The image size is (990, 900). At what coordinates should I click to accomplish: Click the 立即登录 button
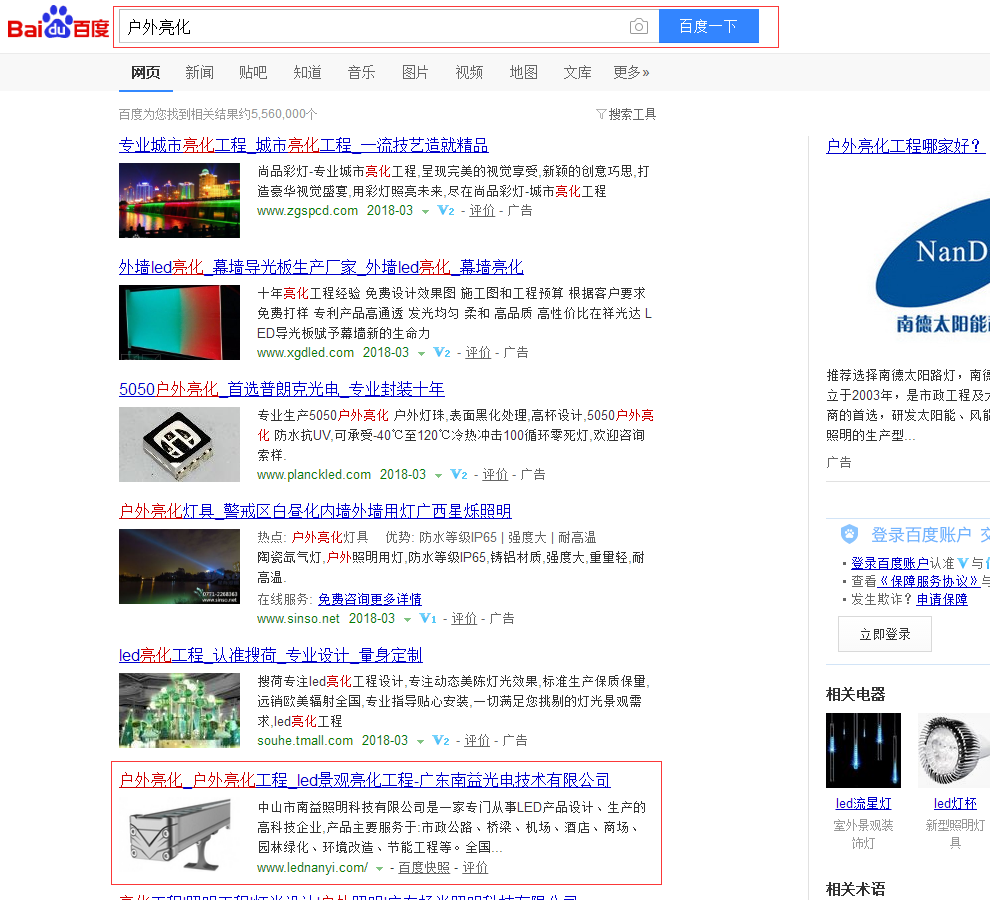click(x=884, y=634)
